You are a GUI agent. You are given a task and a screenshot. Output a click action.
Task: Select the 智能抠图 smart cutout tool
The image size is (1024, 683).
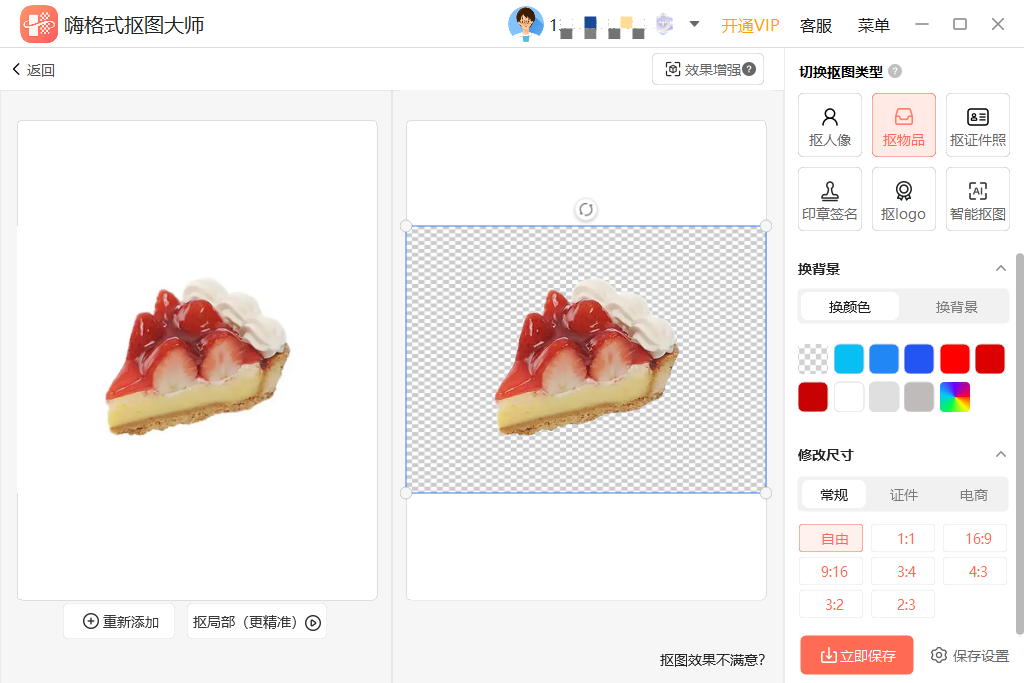click(977, 198)
